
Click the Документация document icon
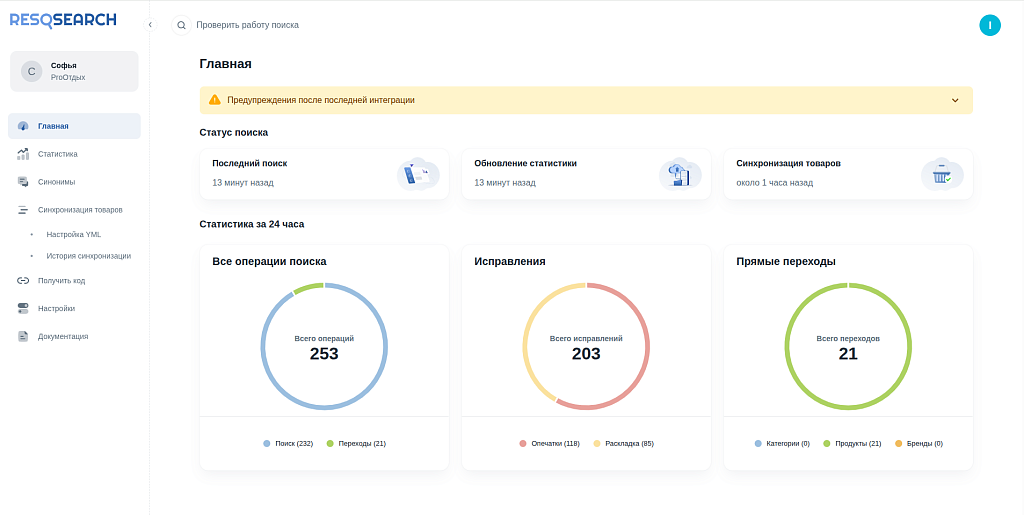coord(23,336)
